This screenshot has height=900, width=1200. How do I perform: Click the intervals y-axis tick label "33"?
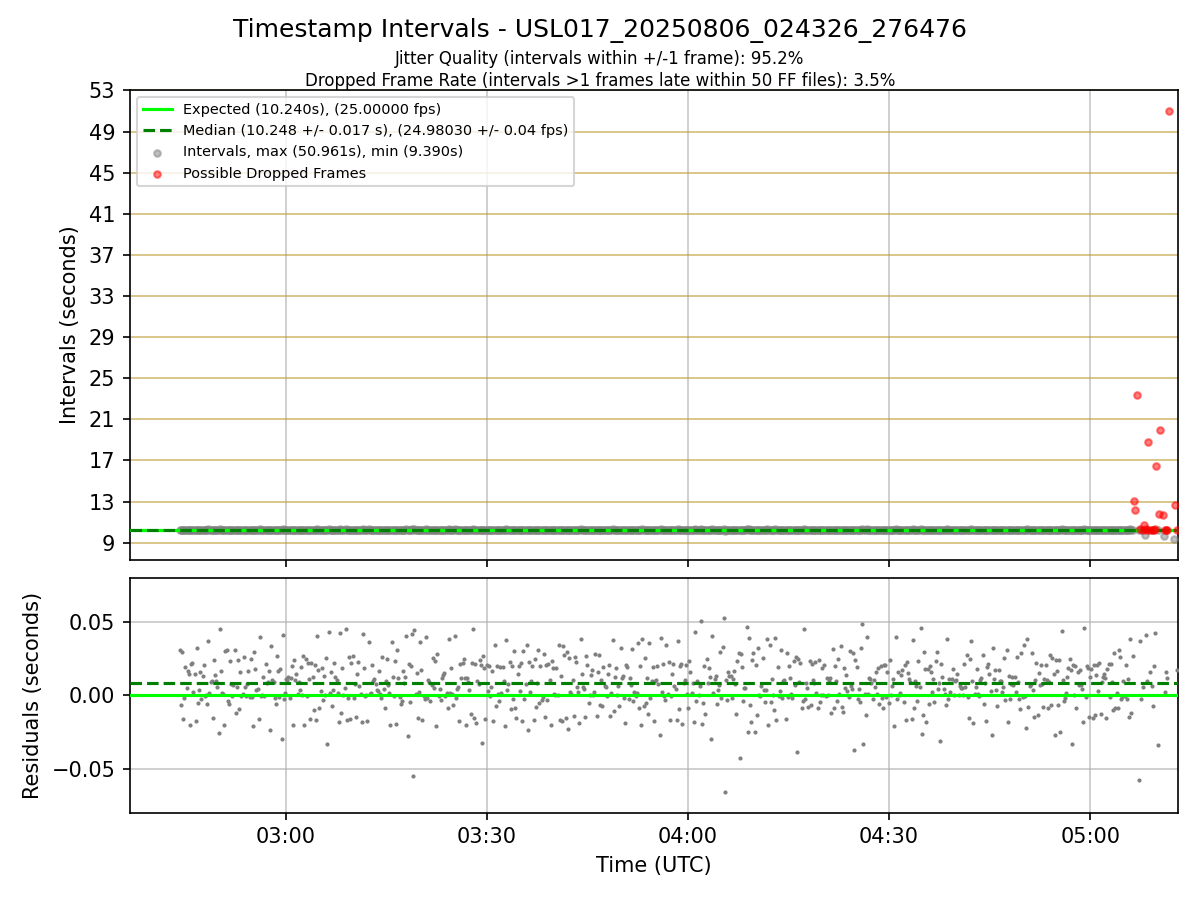(x=104, y=296)
